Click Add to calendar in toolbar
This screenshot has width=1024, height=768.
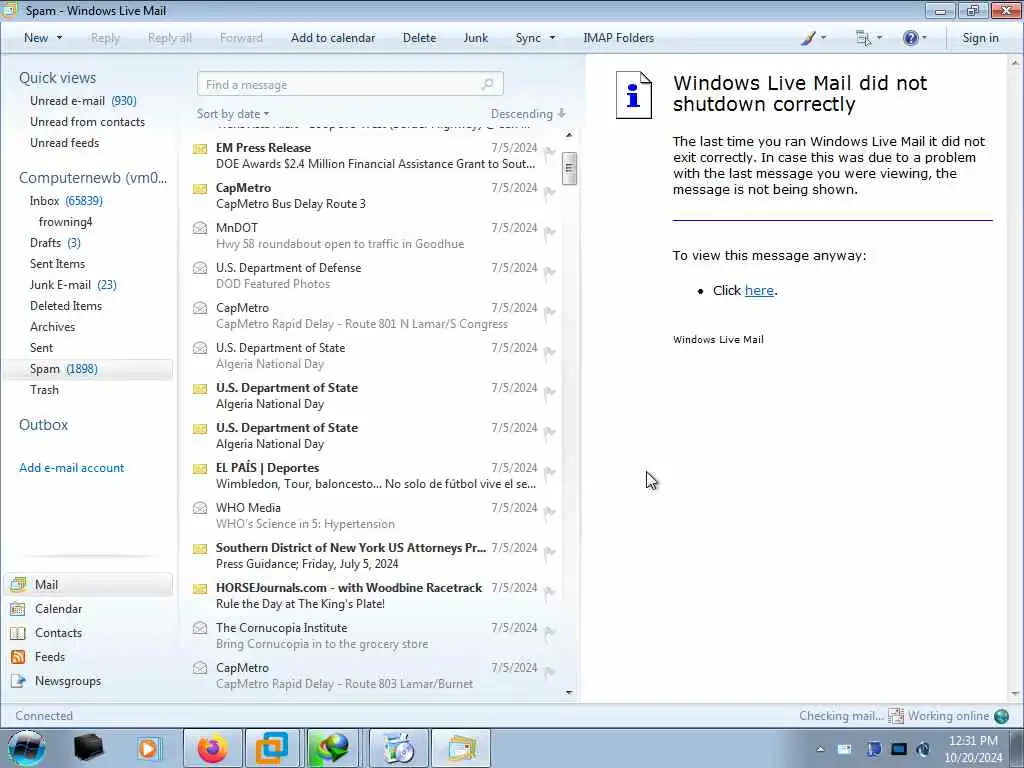[x=333, y=38]
